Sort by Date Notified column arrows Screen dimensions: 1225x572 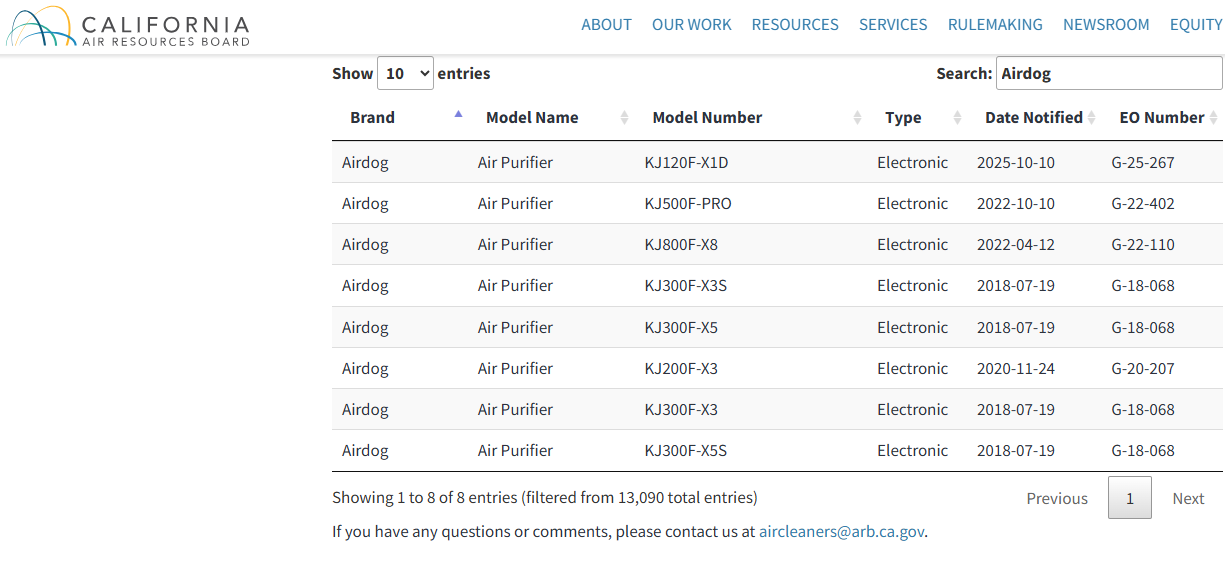1091,118
